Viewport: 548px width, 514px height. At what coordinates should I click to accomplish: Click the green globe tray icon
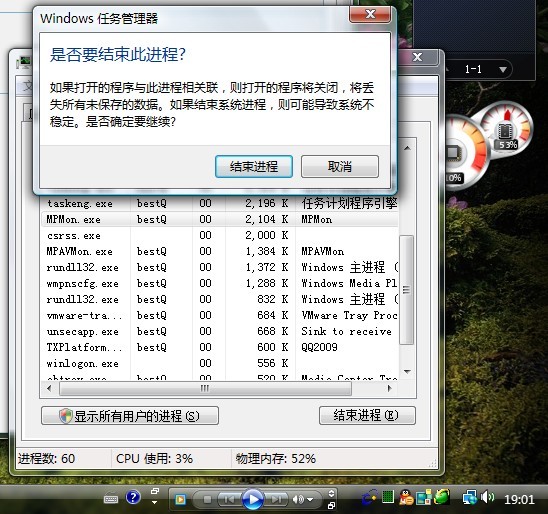(441, 497)
